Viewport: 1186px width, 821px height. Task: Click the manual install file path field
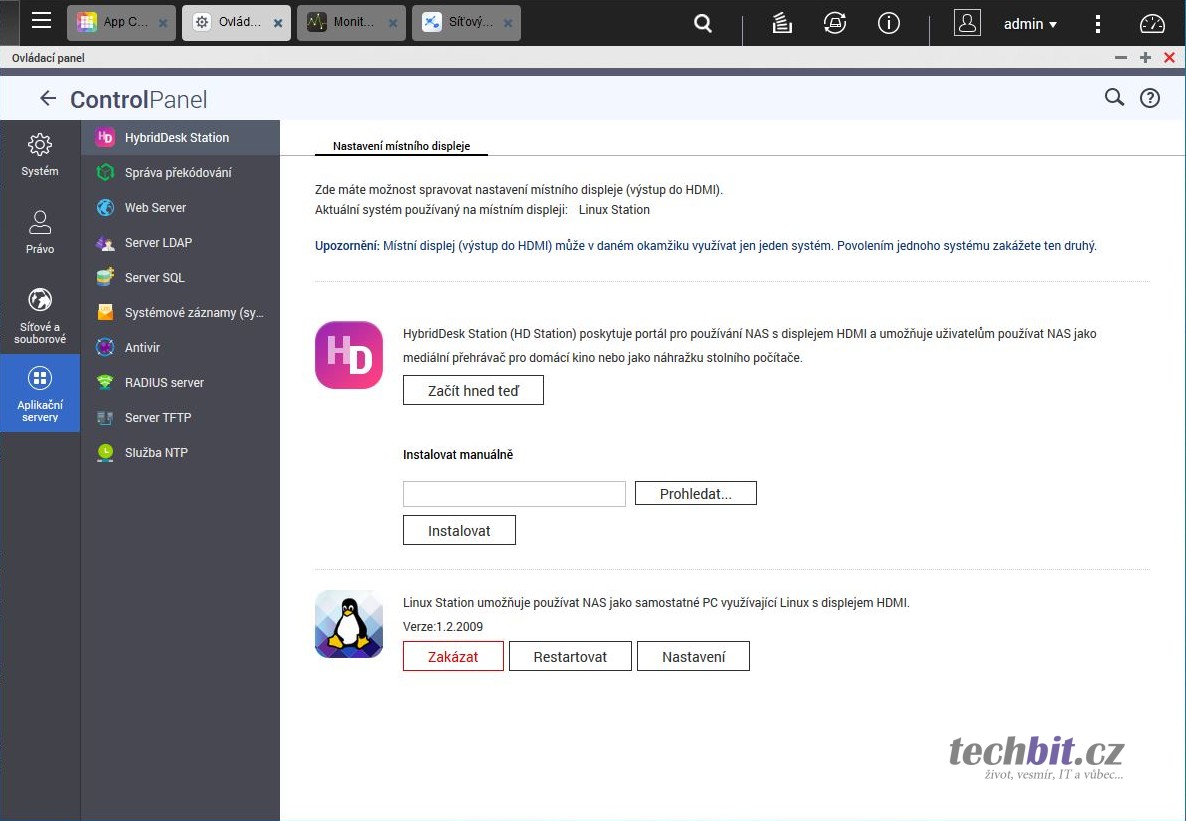point(514,494)
